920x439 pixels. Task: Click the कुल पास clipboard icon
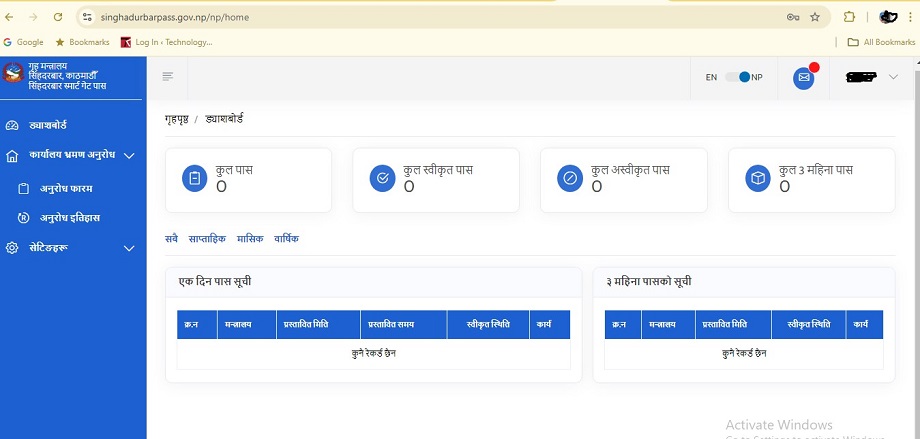click(194, 179)
